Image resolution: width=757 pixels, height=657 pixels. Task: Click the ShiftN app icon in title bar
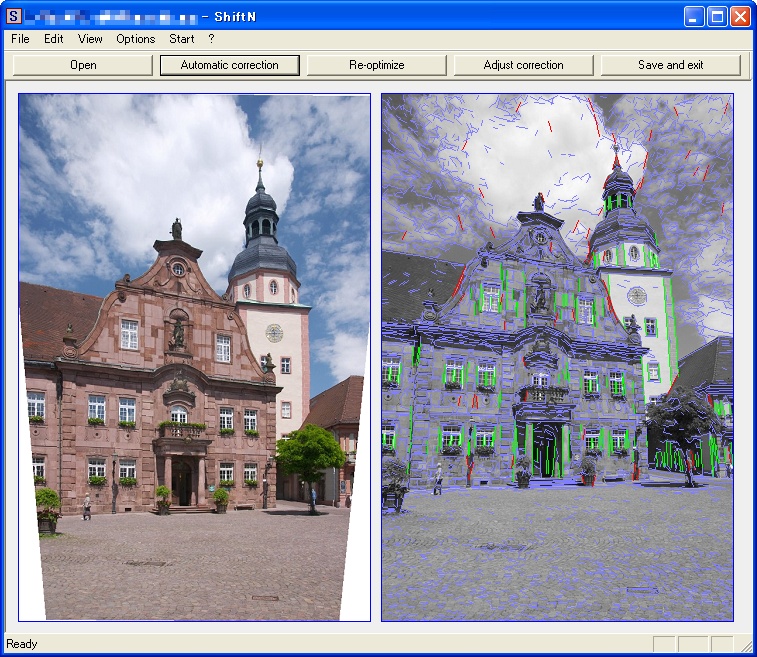point(14,16)
